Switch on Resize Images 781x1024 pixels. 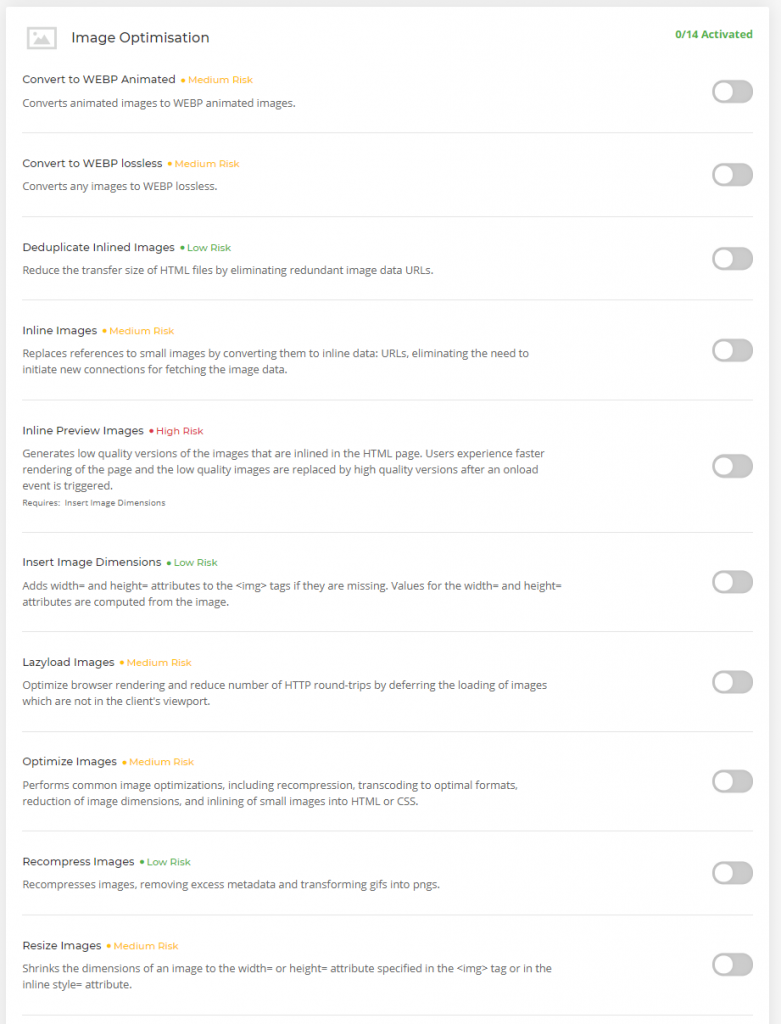tap(732, 965)
